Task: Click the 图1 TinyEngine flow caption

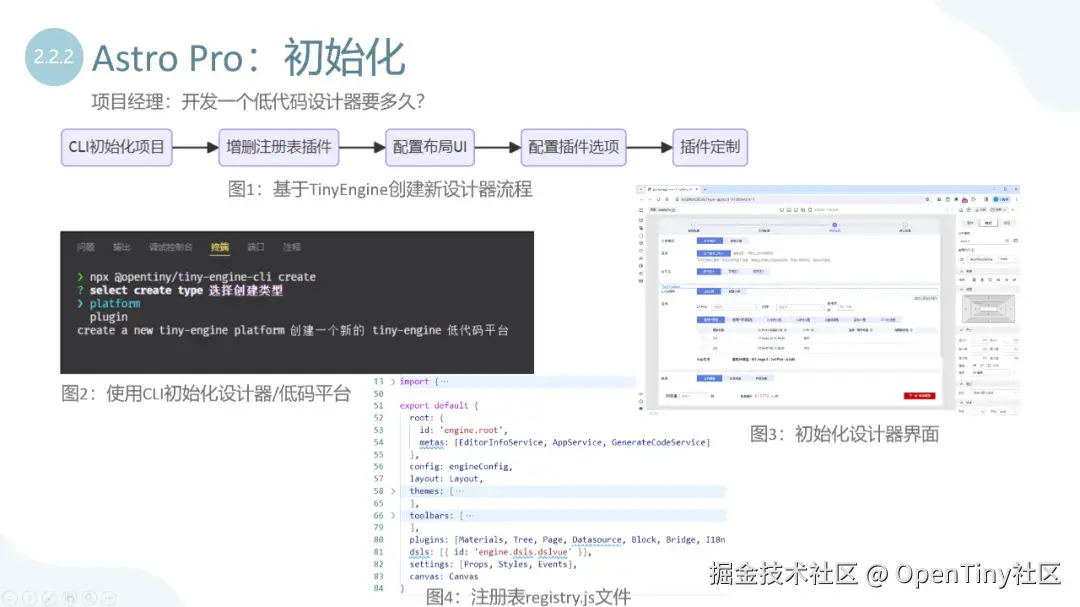Action: [380, 189]
